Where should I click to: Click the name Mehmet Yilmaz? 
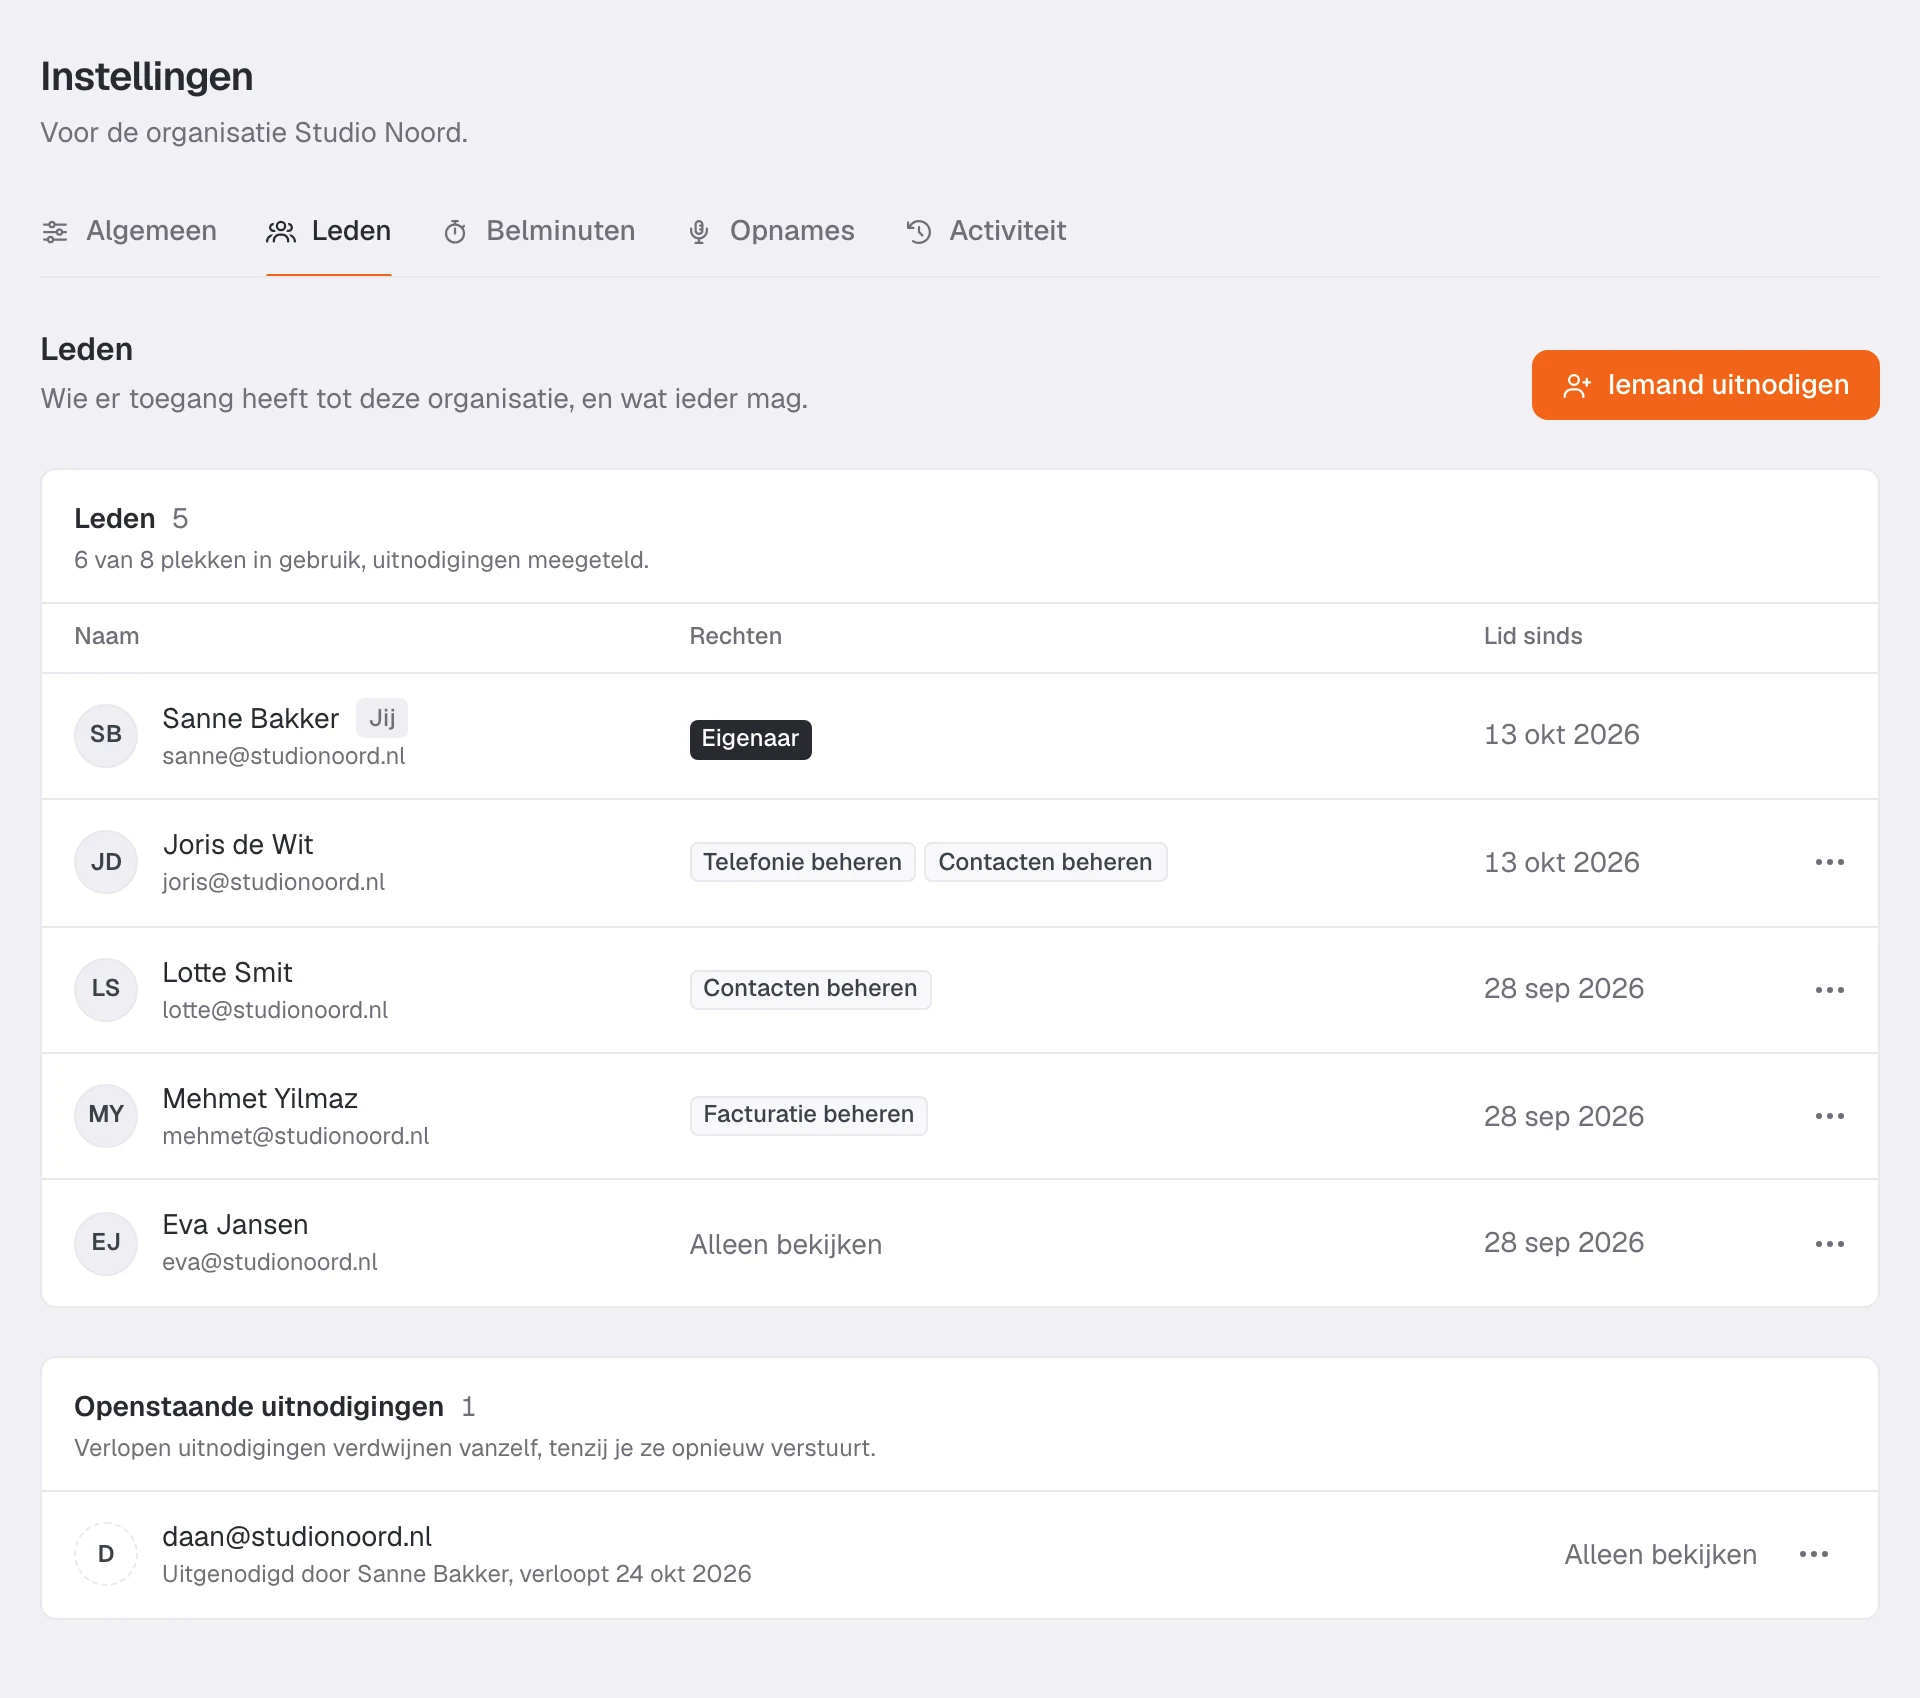point(260,1098)
